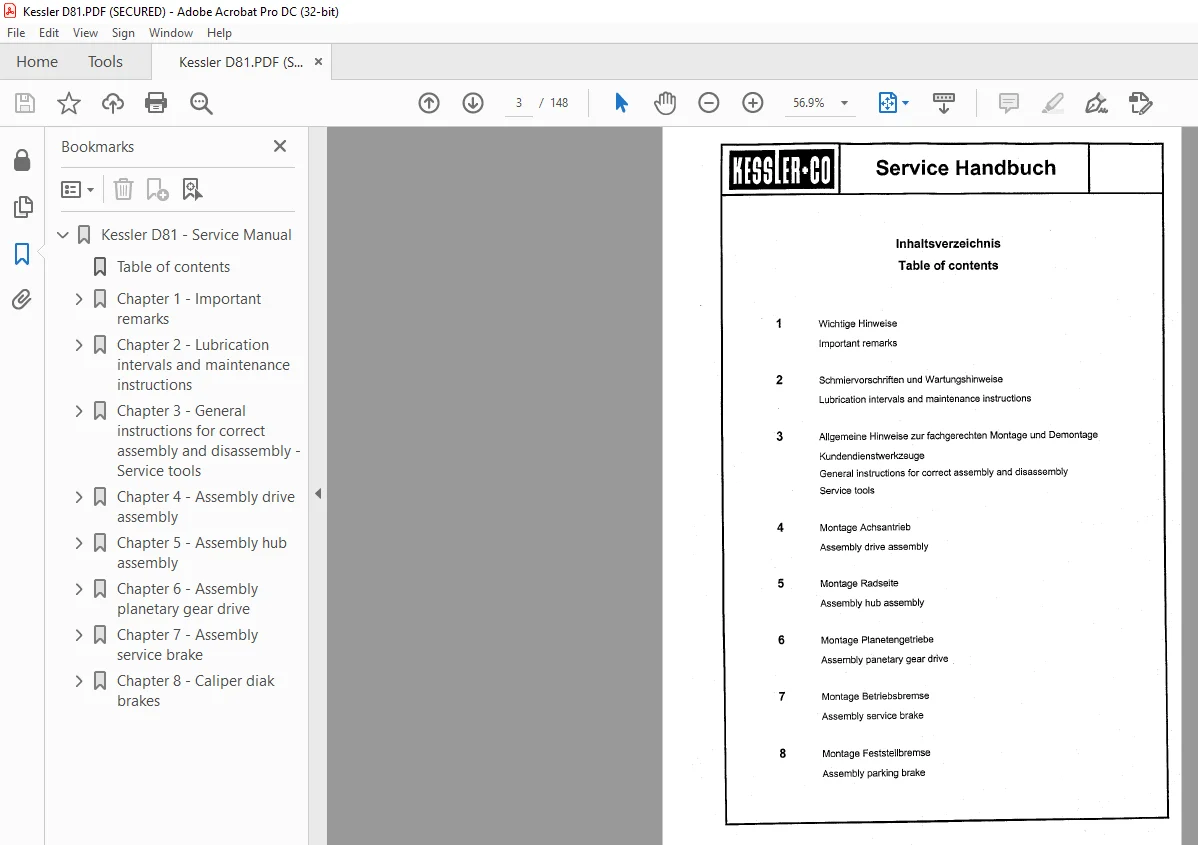The image size is (1198, 845).
Task: Jump to Chapter 7 - Assembly service brake
Action: click(187, 645)
